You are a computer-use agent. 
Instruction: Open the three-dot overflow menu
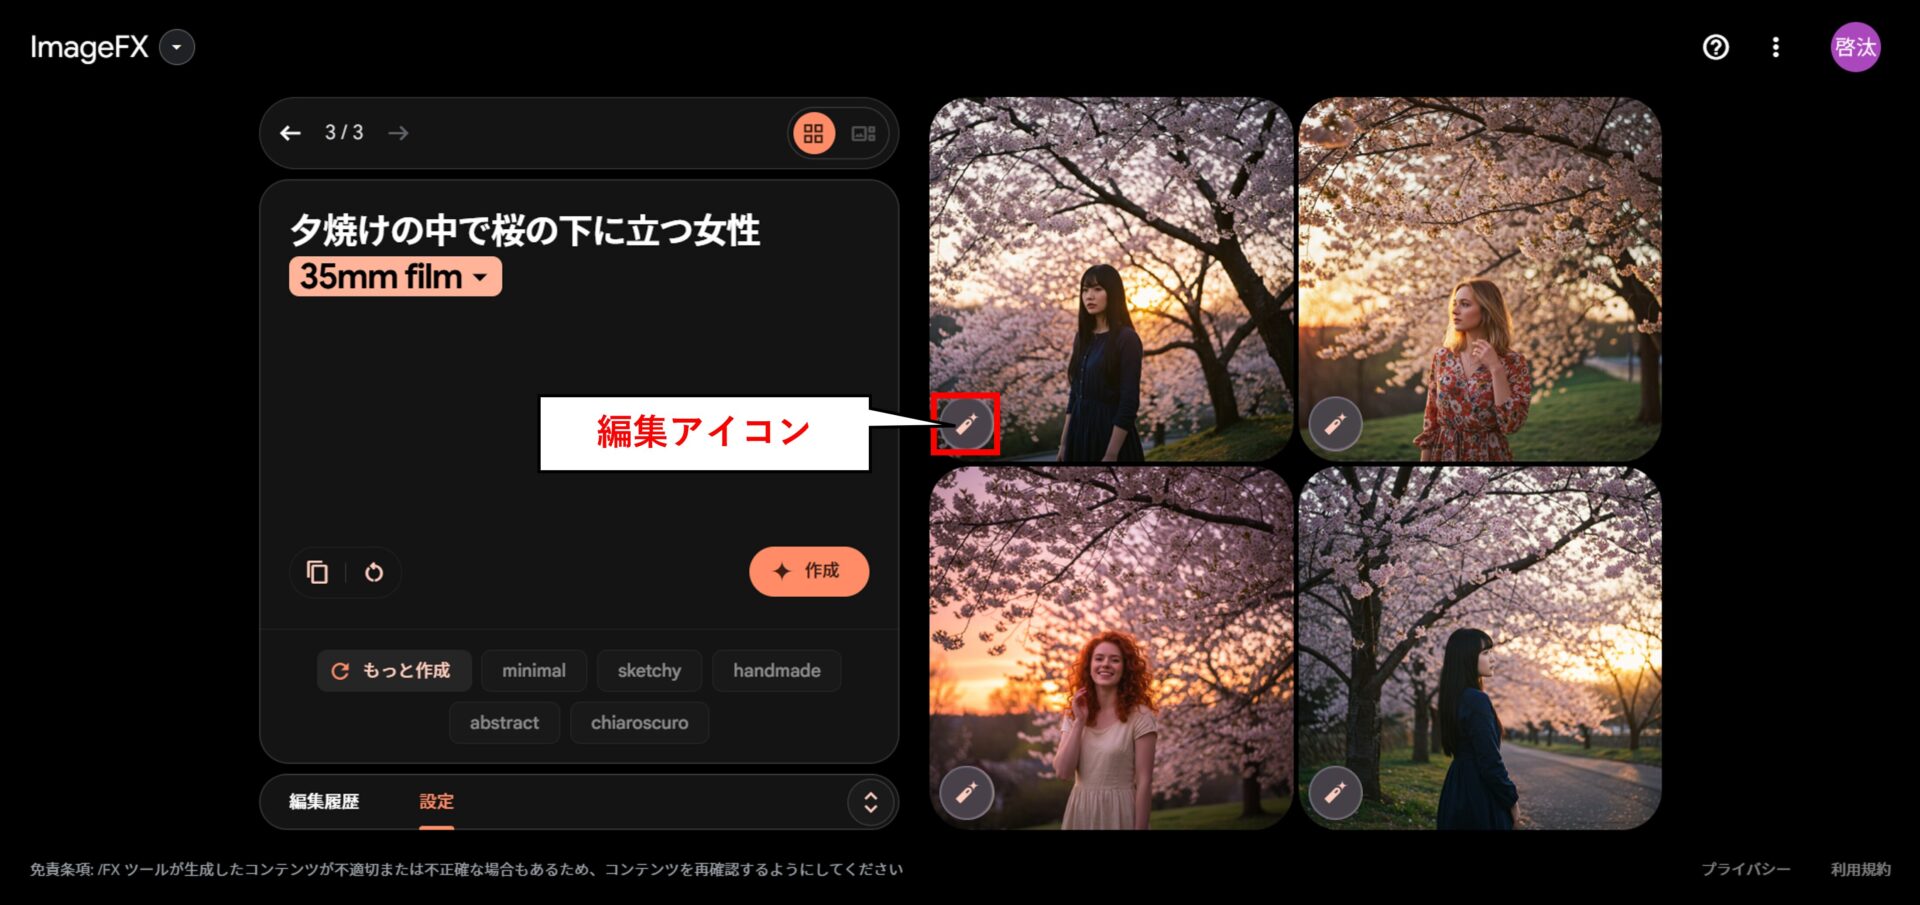click(x=1777, y=47)
